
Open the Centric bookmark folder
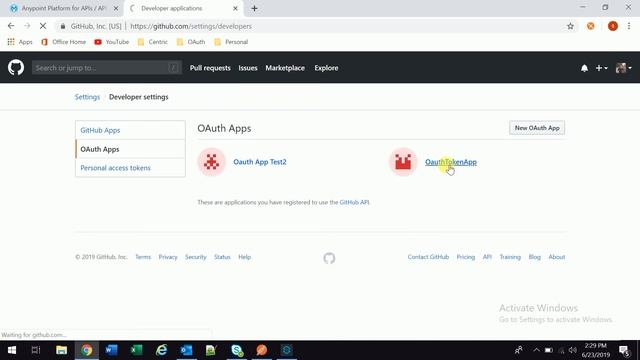[153, 42]
